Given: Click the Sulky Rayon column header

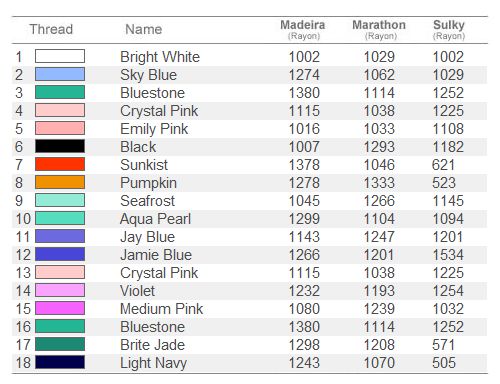Looking at the screenshot, I should coord(449,30).
